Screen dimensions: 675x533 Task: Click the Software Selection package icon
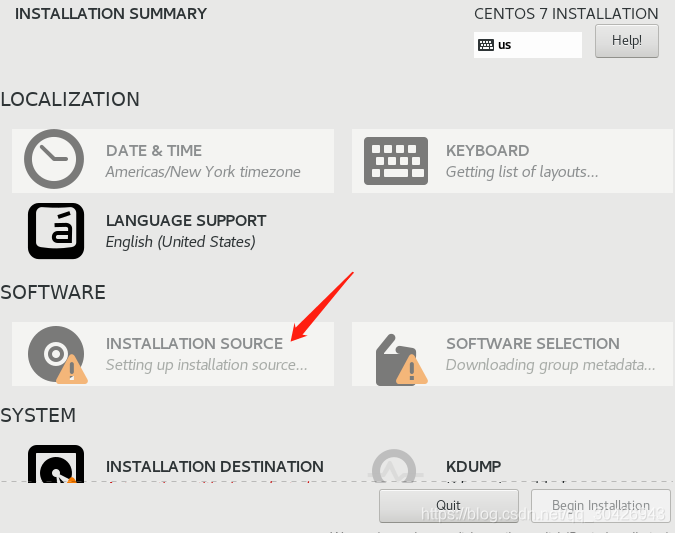[x=401, y=359]
